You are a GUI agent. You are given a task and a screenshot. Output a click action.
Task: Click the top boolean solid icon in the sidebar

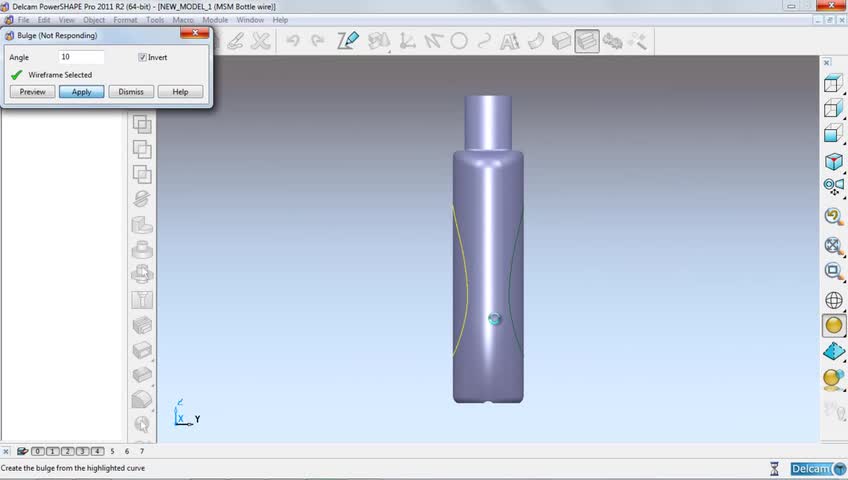tap(142, 124)
